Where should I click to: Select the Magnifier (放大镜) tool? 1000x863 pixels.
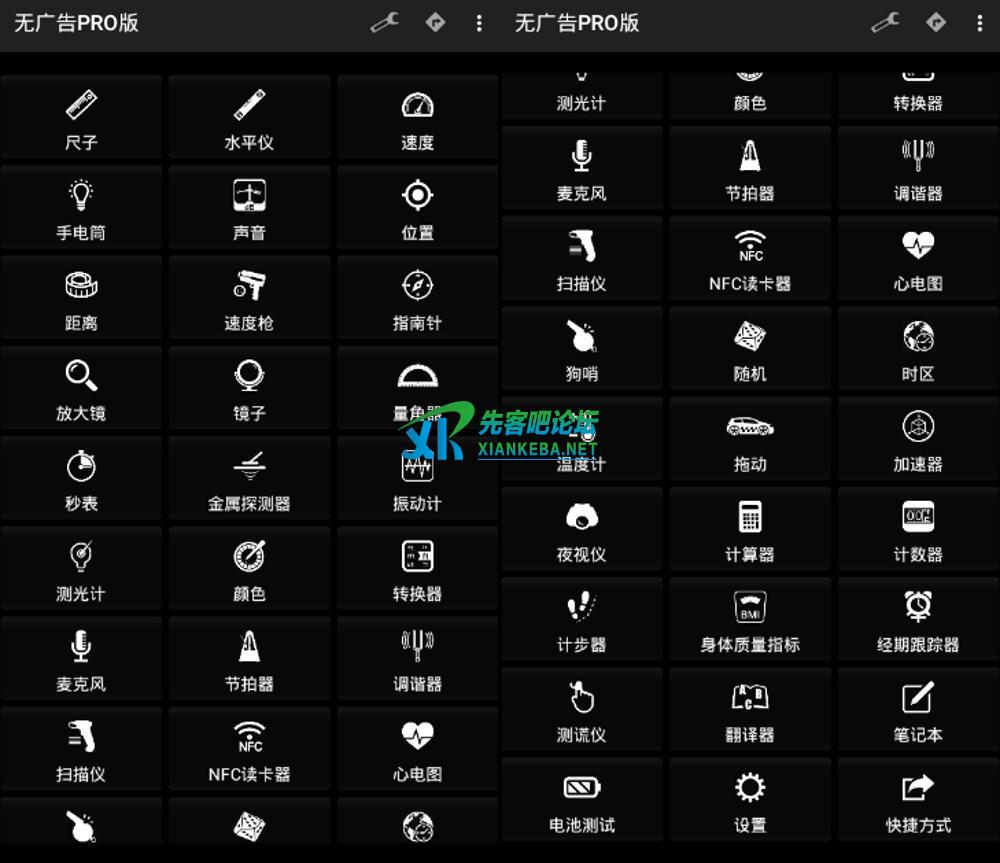pyautogui.click(x=81, y=388)
